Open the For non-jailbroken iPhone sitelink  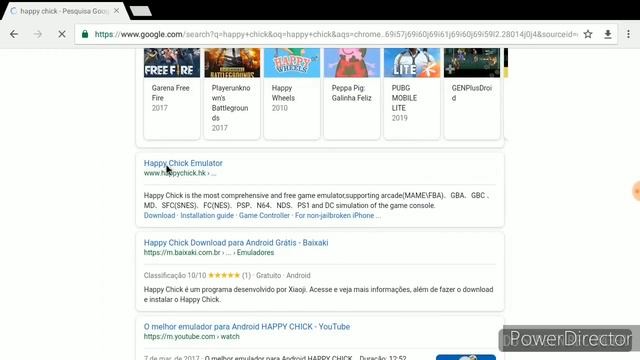(x=338, y=216)
